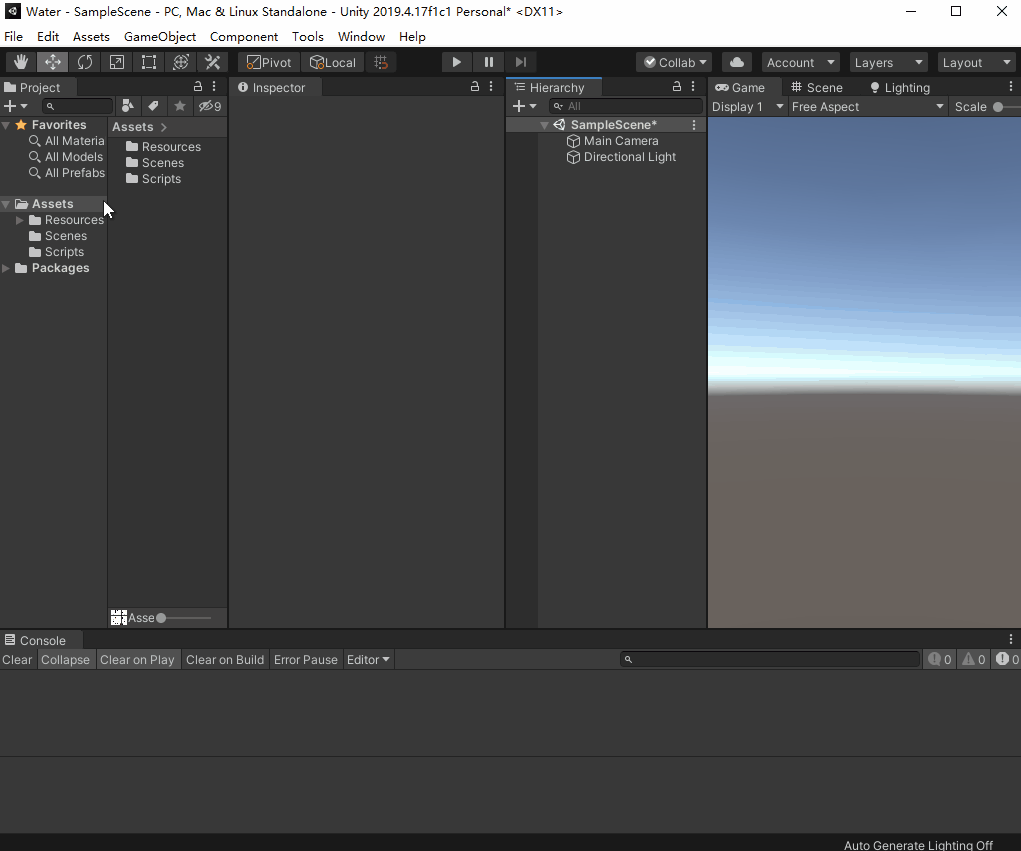The image size is (1021, 851).
Task: Open the Display 1 dropdown
Action: click(747, 106)
